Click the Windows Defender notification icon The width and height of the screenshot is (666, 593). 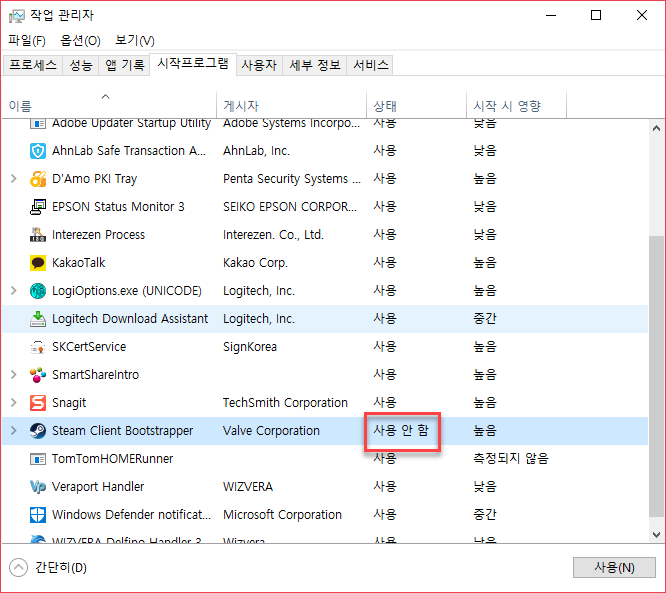38,515
